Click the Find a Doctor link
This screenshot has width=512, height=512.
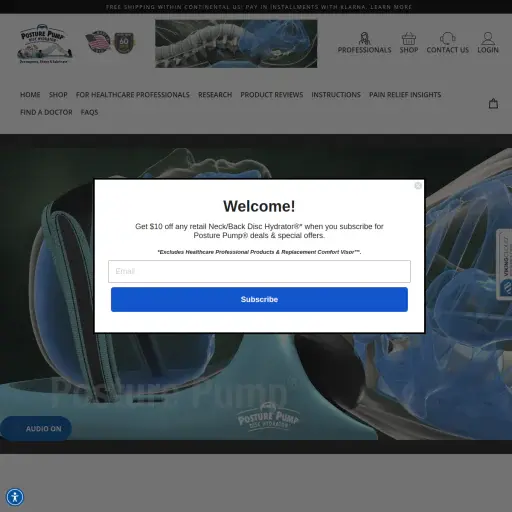46,112
